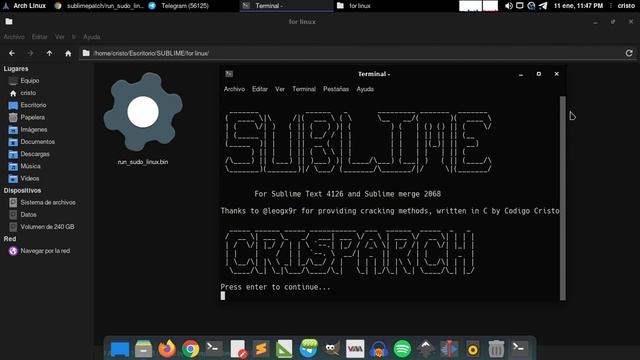Open the headphones audio app in dock
This screenshot has height=360, width=640.
(x=379, y=349)
